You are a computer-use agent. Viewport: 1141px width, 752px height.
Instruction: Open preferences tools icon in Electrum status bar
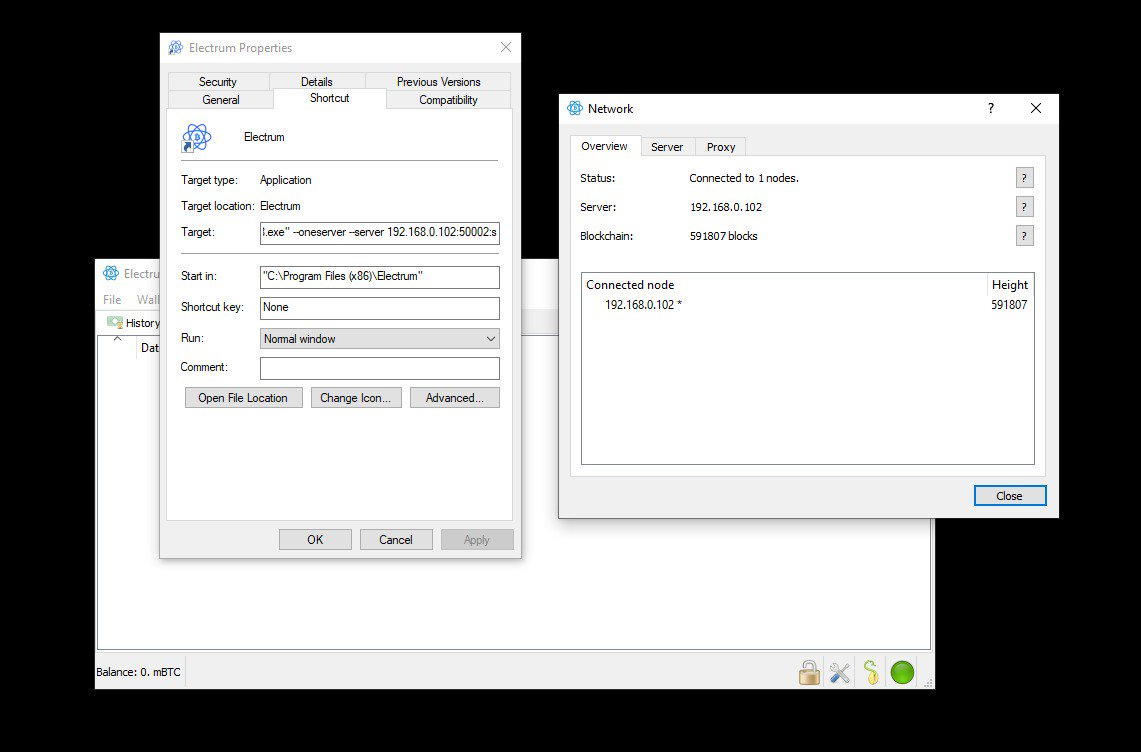point(840,672)
